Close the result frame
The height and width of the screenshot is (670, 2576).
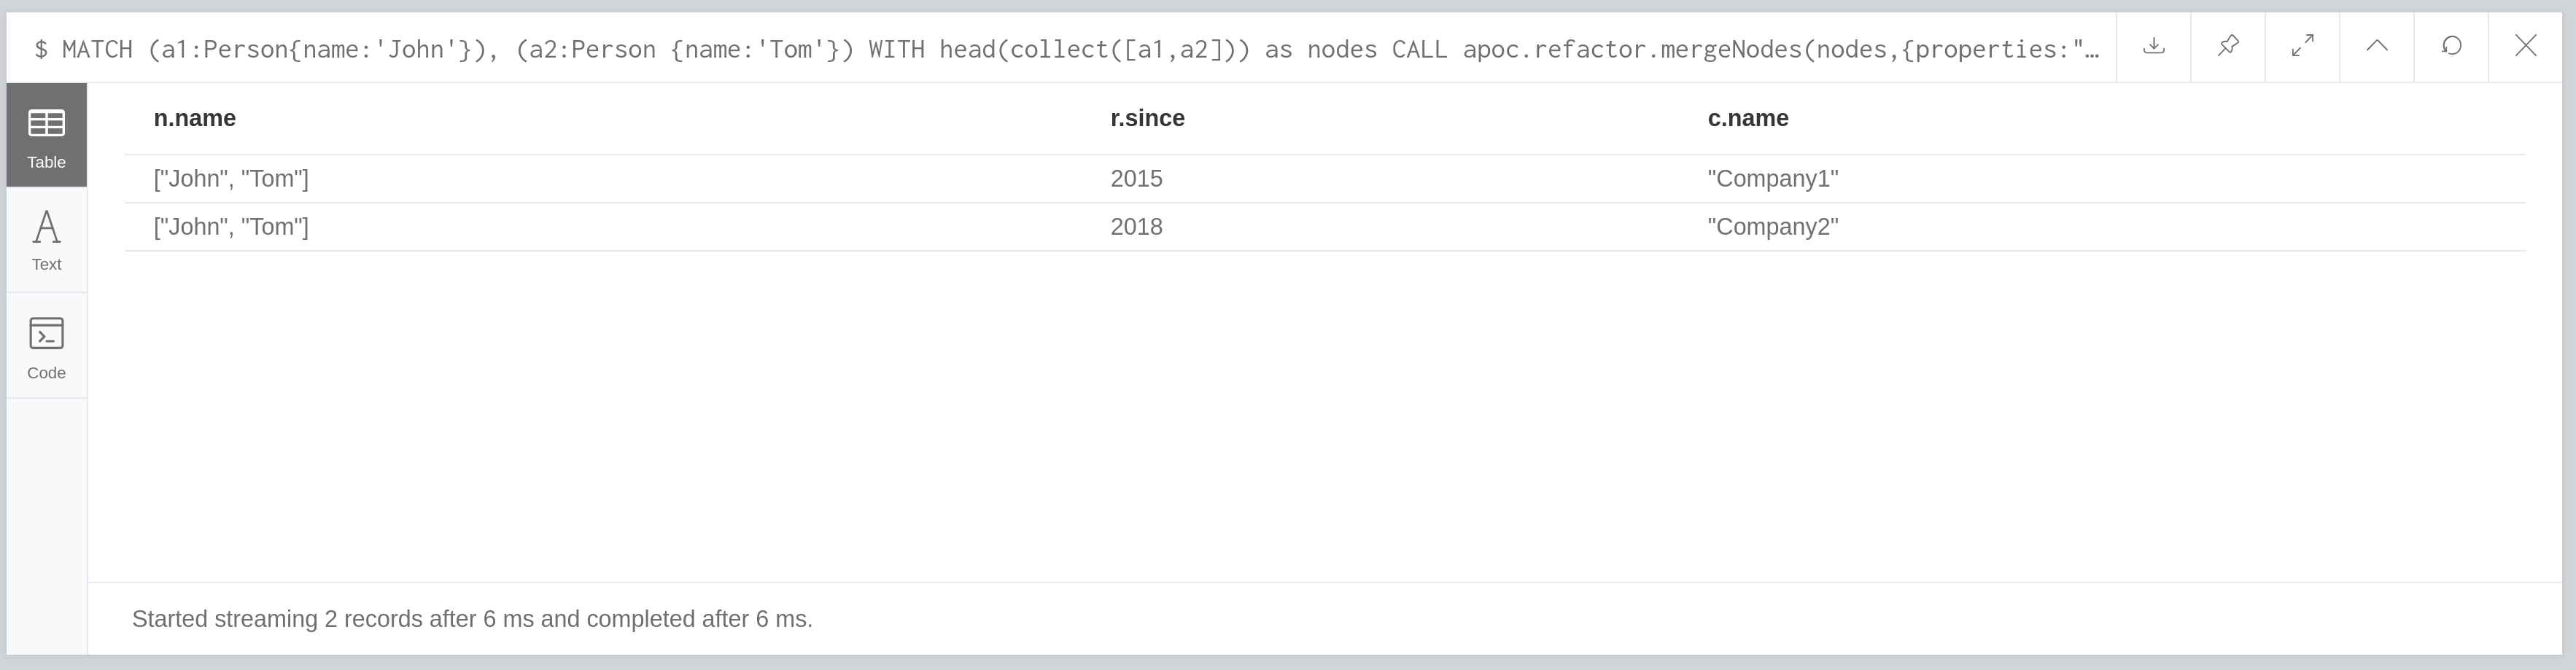pos(2526,46)
